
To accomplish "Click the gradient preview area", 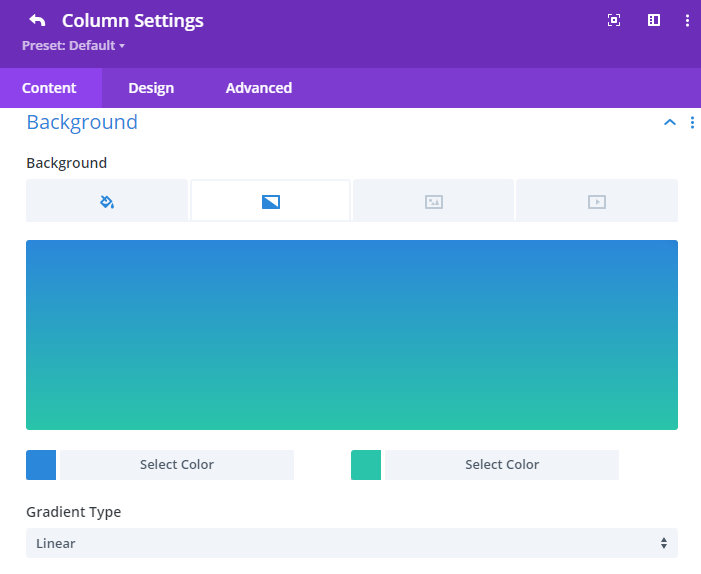I will pyautogui.click(x=352, y=335).
